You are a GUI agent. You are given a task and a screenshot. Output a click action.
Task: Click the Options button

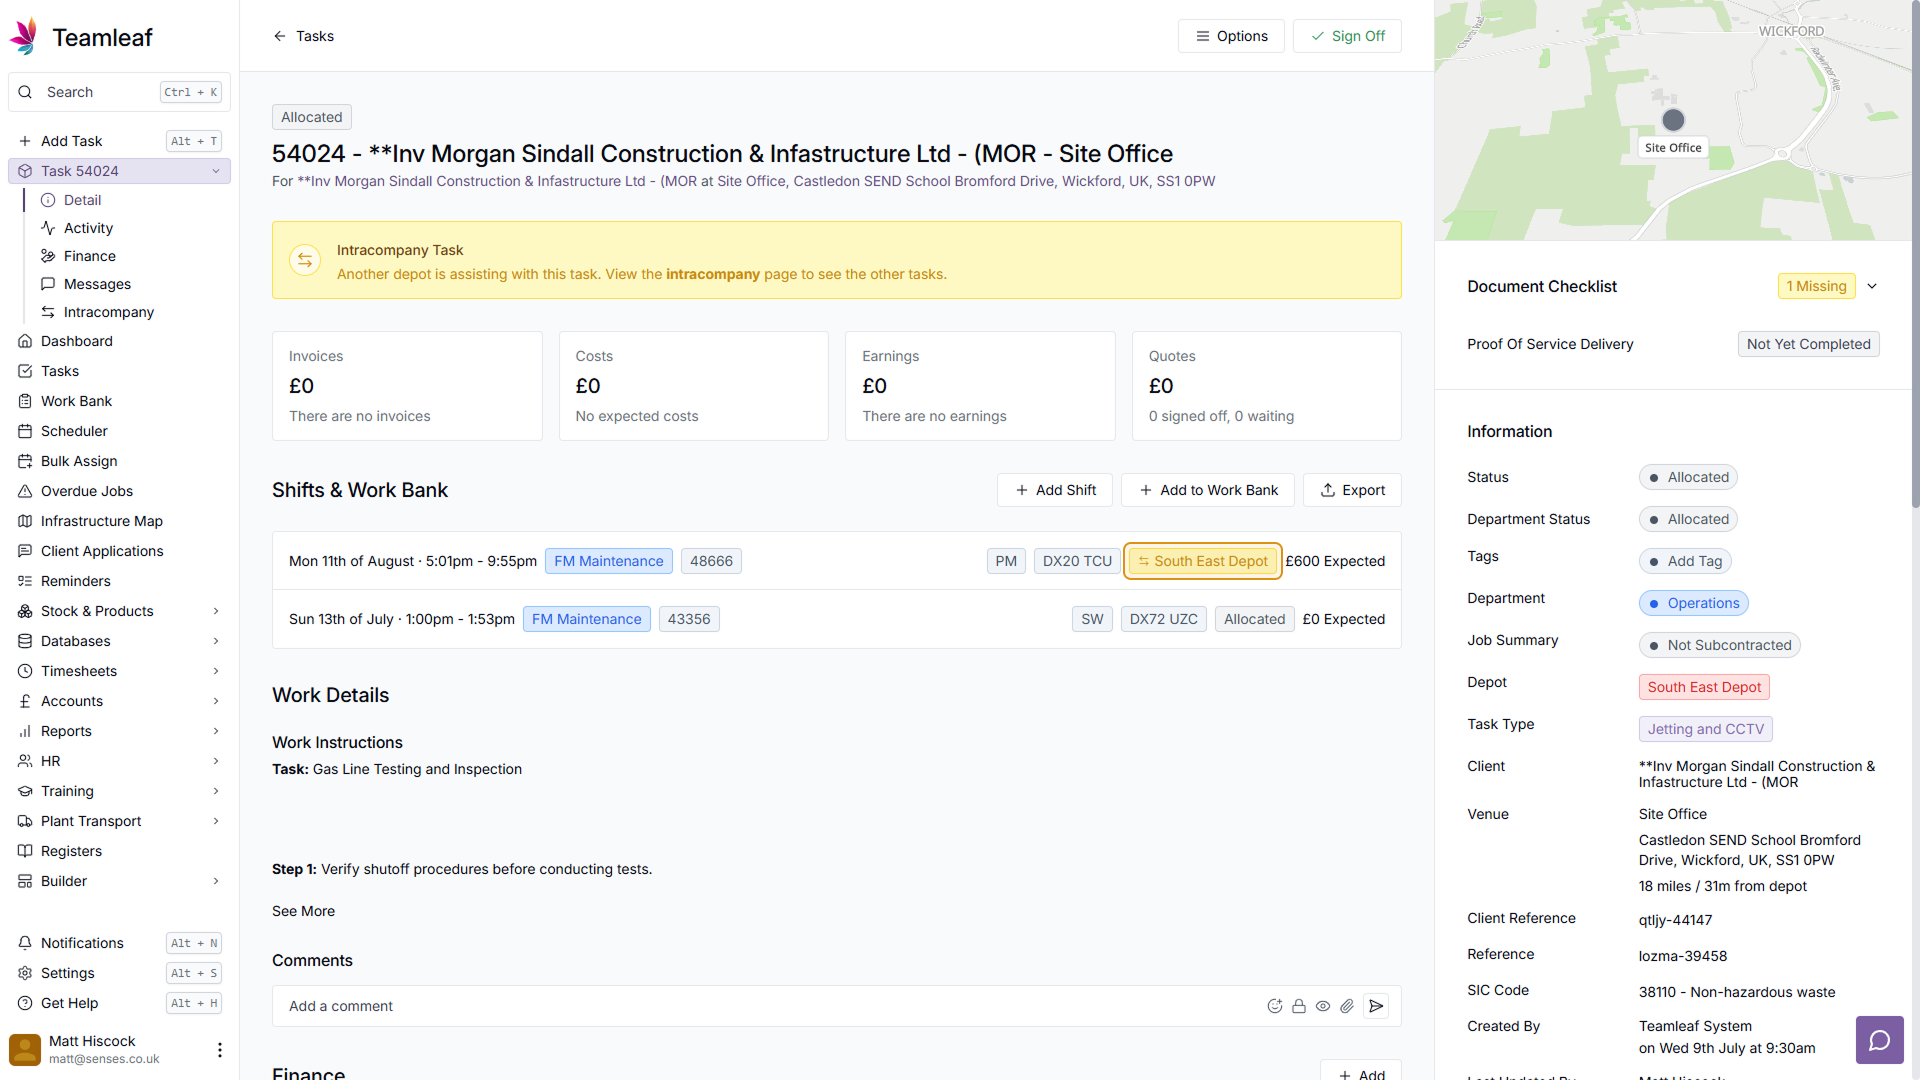click(1231, 36)
